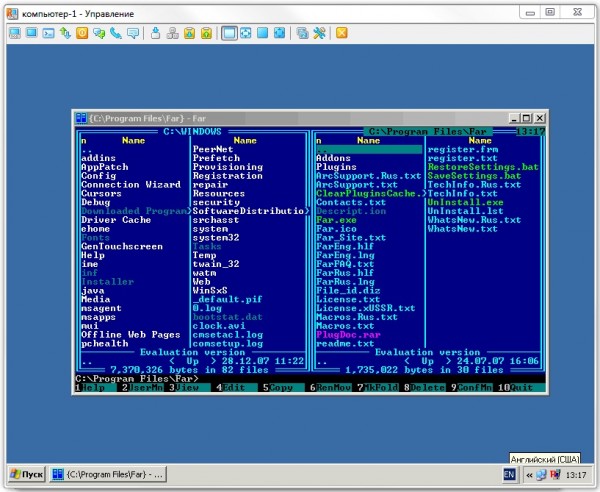Expand hidden tray icons chevron

tap(529, 475)
